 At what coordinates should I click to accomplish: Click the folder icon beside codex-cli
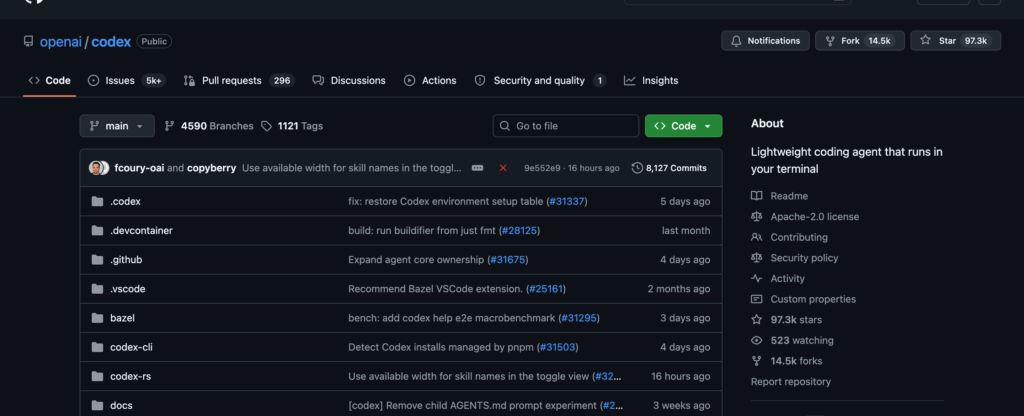[x=97, y=347]
